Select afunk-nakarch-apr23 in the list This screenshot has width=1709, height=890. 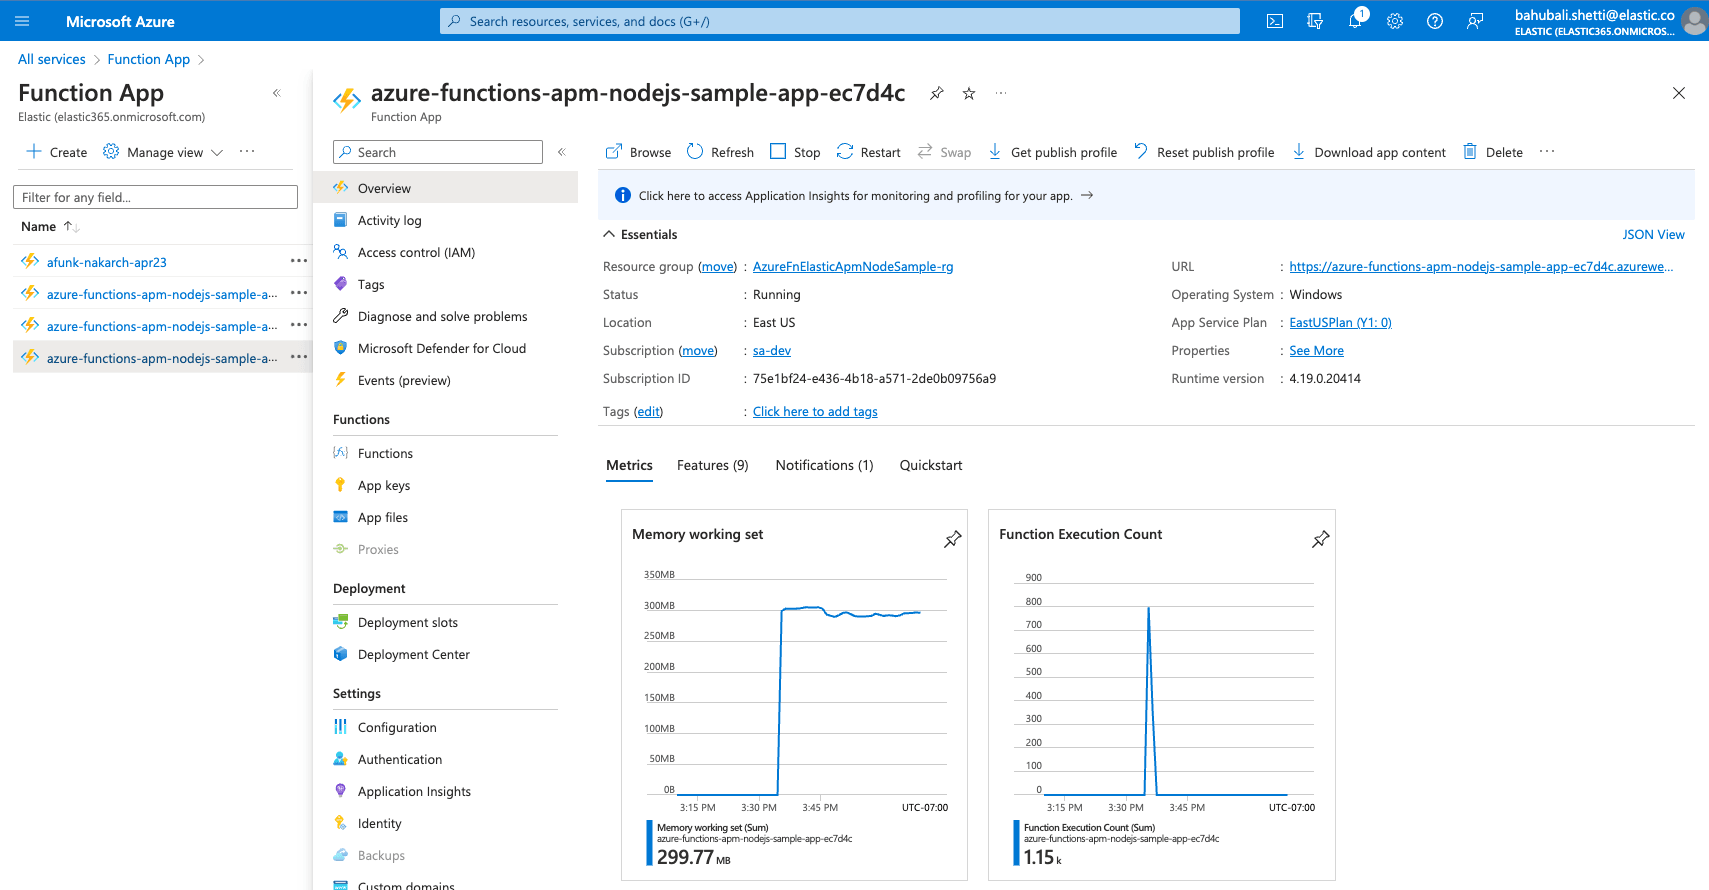107,262
